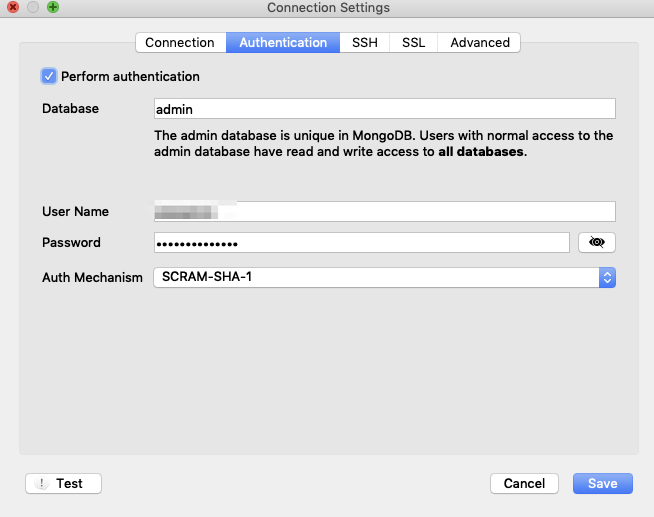
Task: Focus the Database input field
Action: tap(385, 109)
